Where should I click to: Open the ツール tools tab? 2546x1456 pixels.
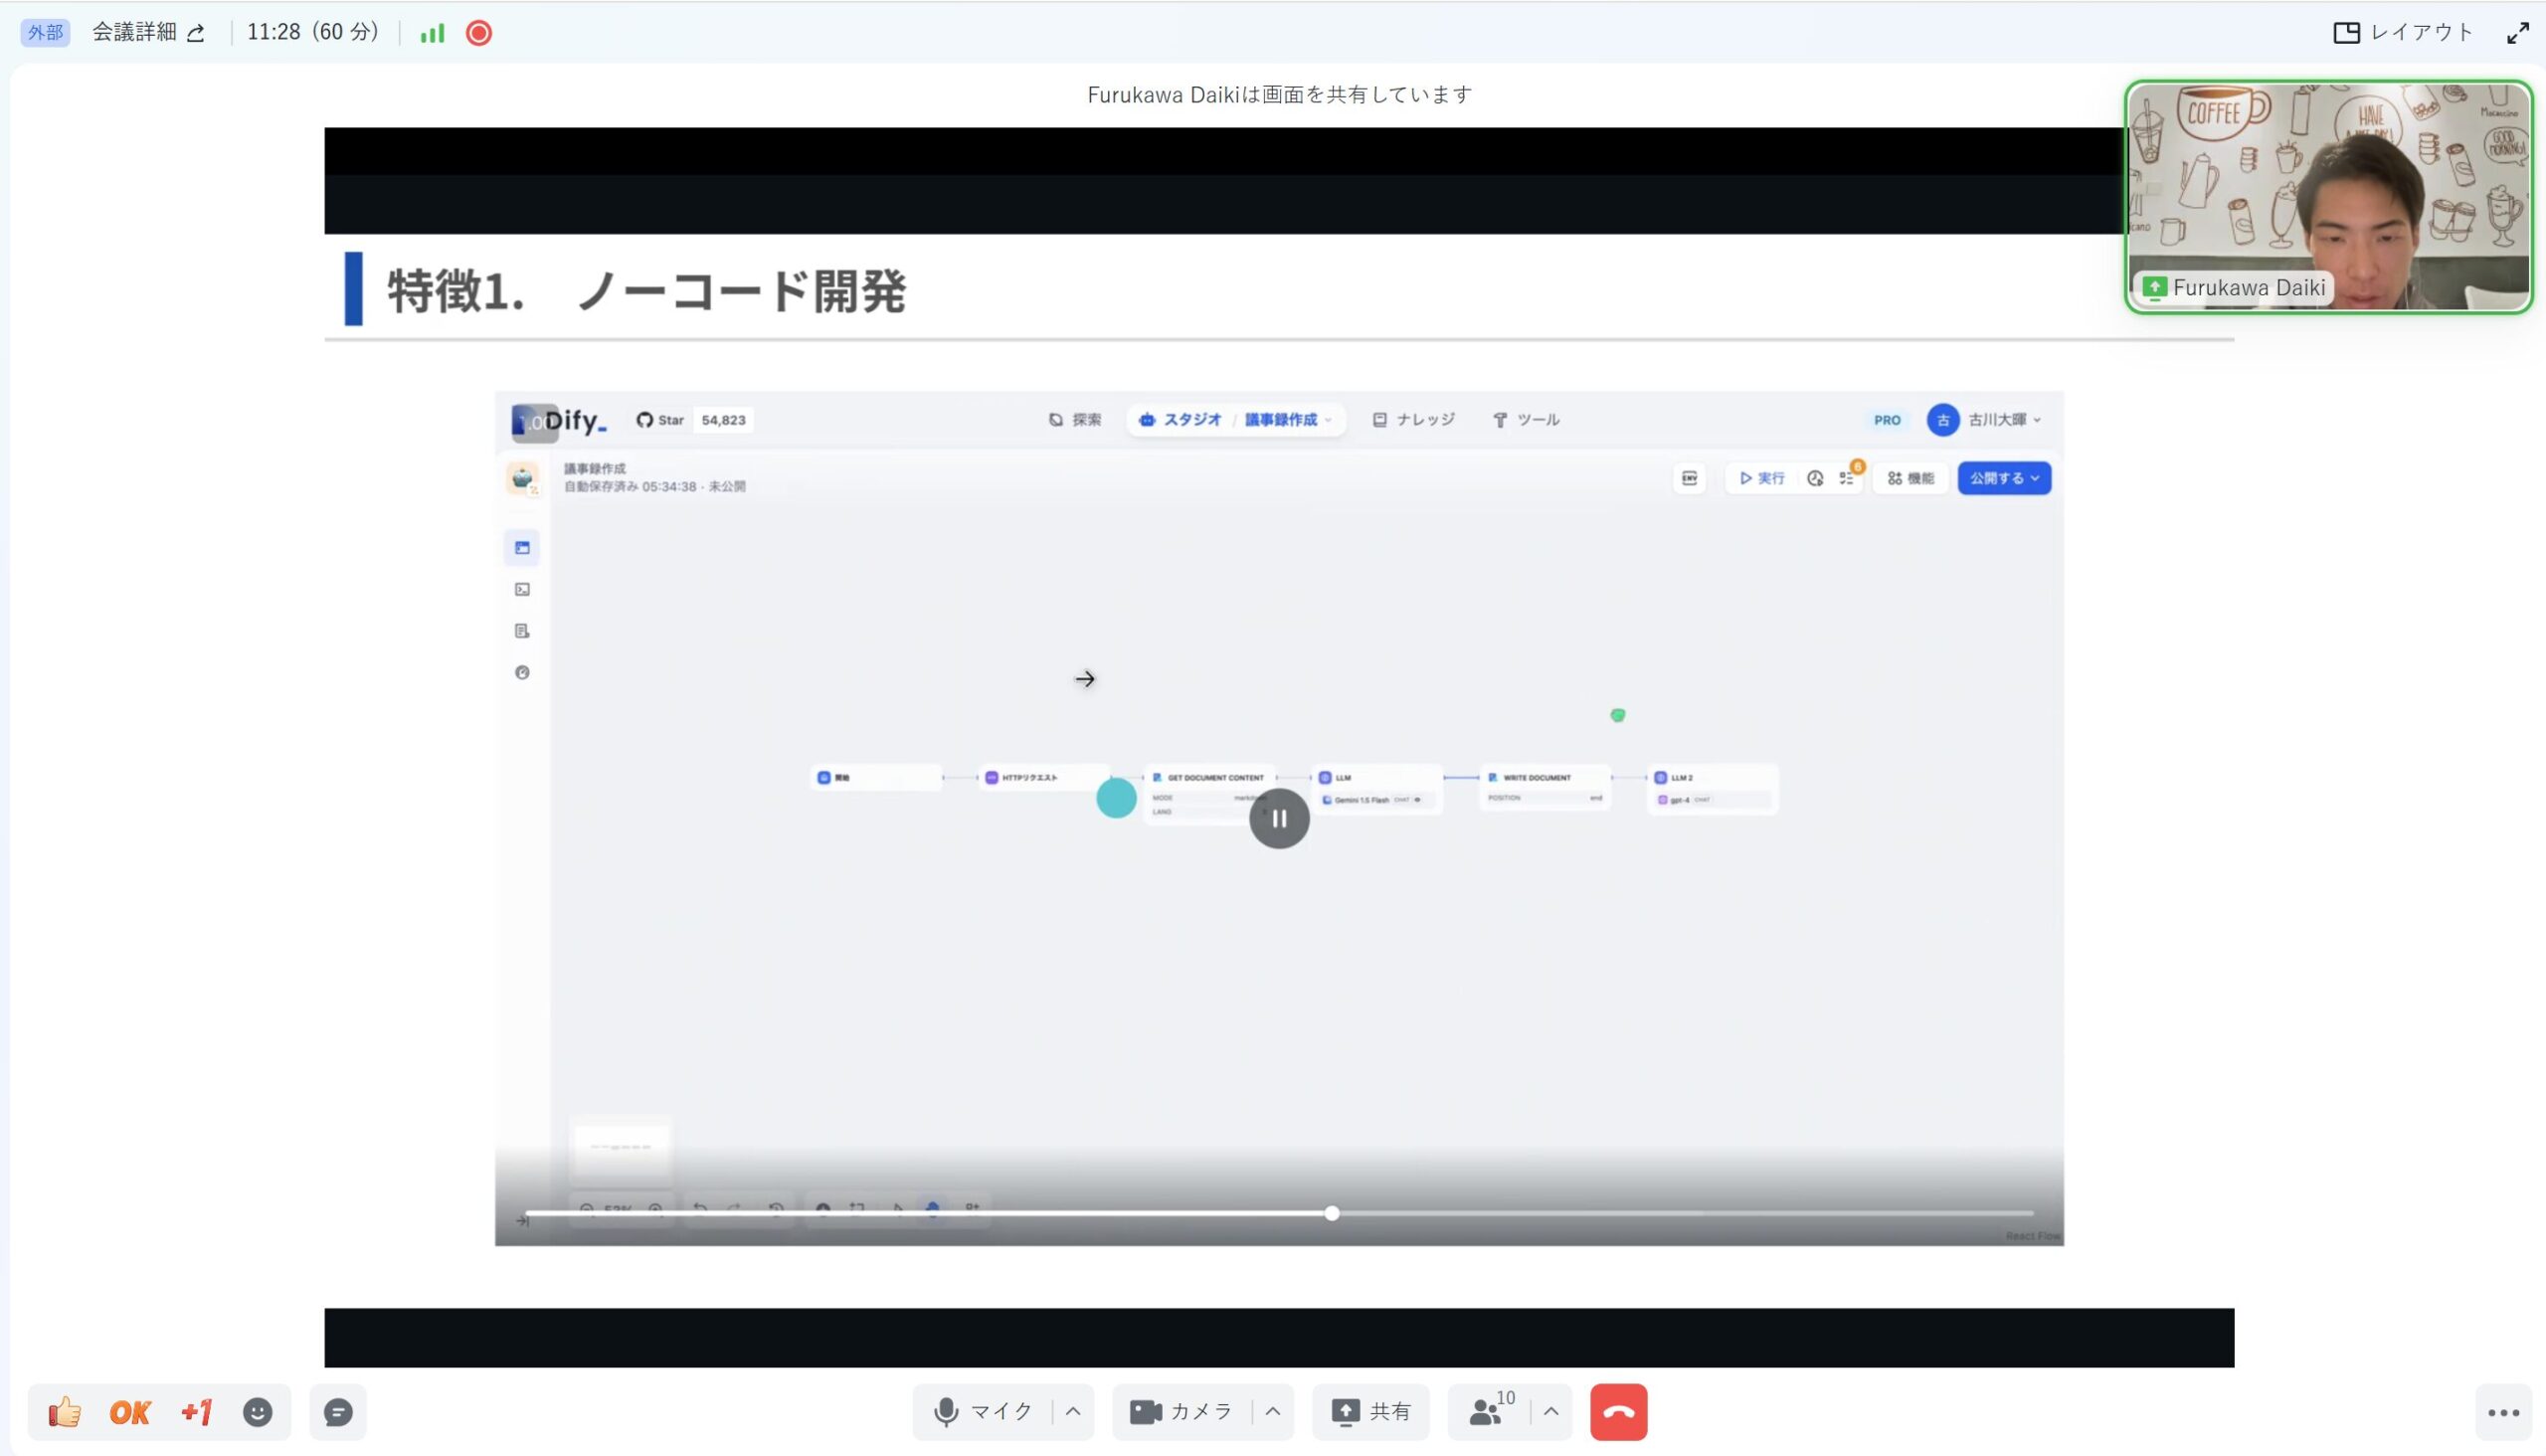point(1526,420)
